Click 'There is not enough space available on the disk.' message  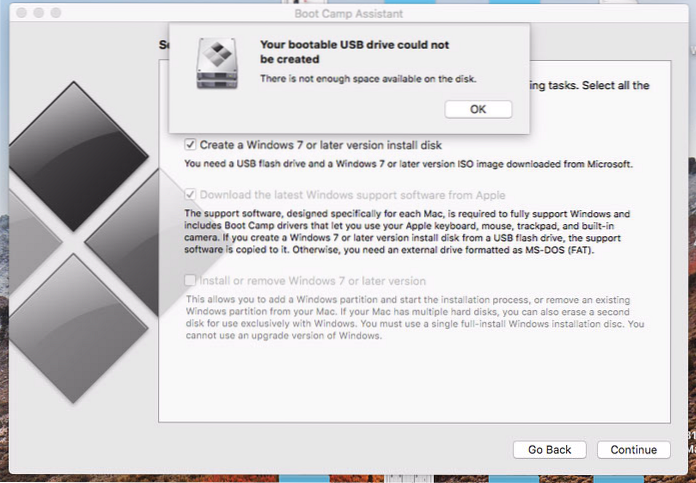368,79
